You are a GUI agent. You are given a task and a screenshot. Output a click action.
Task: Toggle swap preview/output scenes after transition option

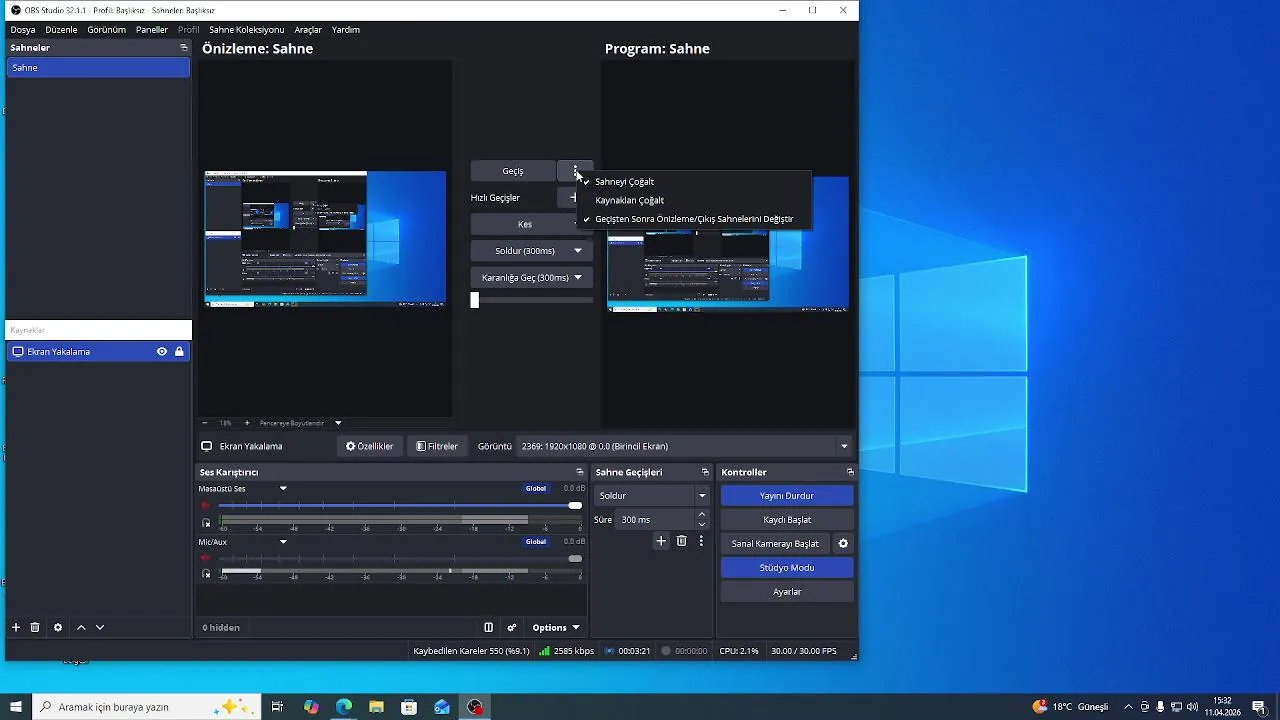694,219
